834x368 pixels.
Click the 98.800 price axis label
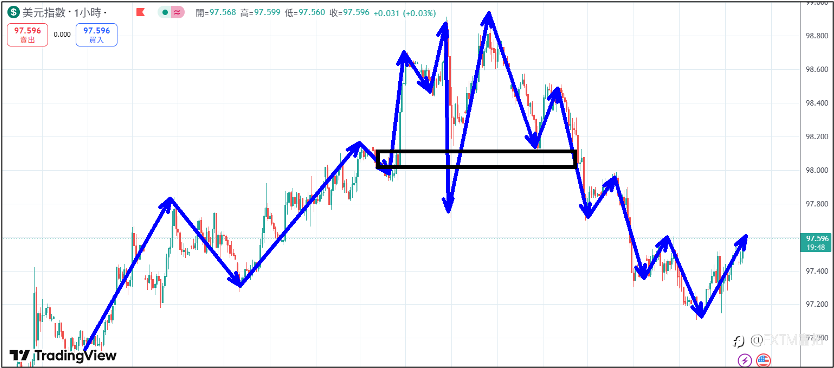[816, 36]
